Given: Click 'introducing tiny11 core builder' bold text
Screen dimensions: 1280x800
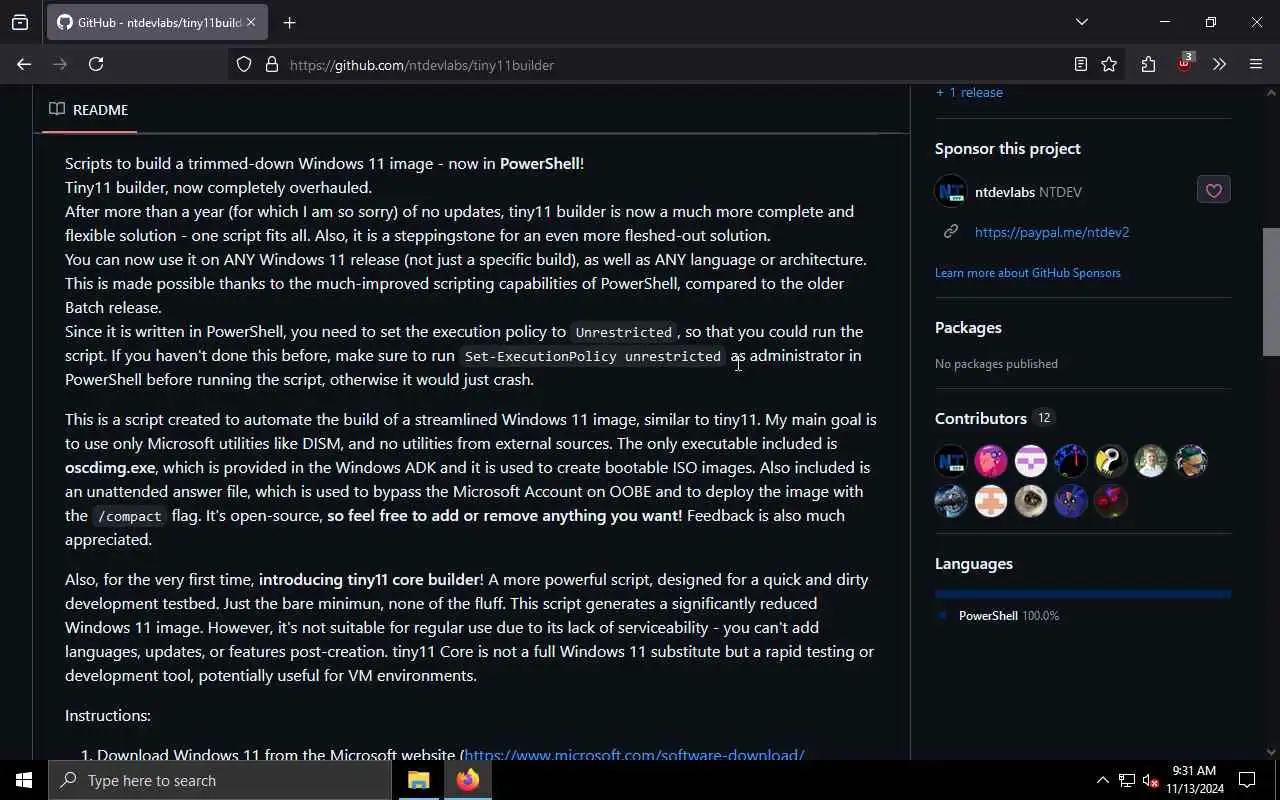Looking at the screenshot, I should pos(369,580).
